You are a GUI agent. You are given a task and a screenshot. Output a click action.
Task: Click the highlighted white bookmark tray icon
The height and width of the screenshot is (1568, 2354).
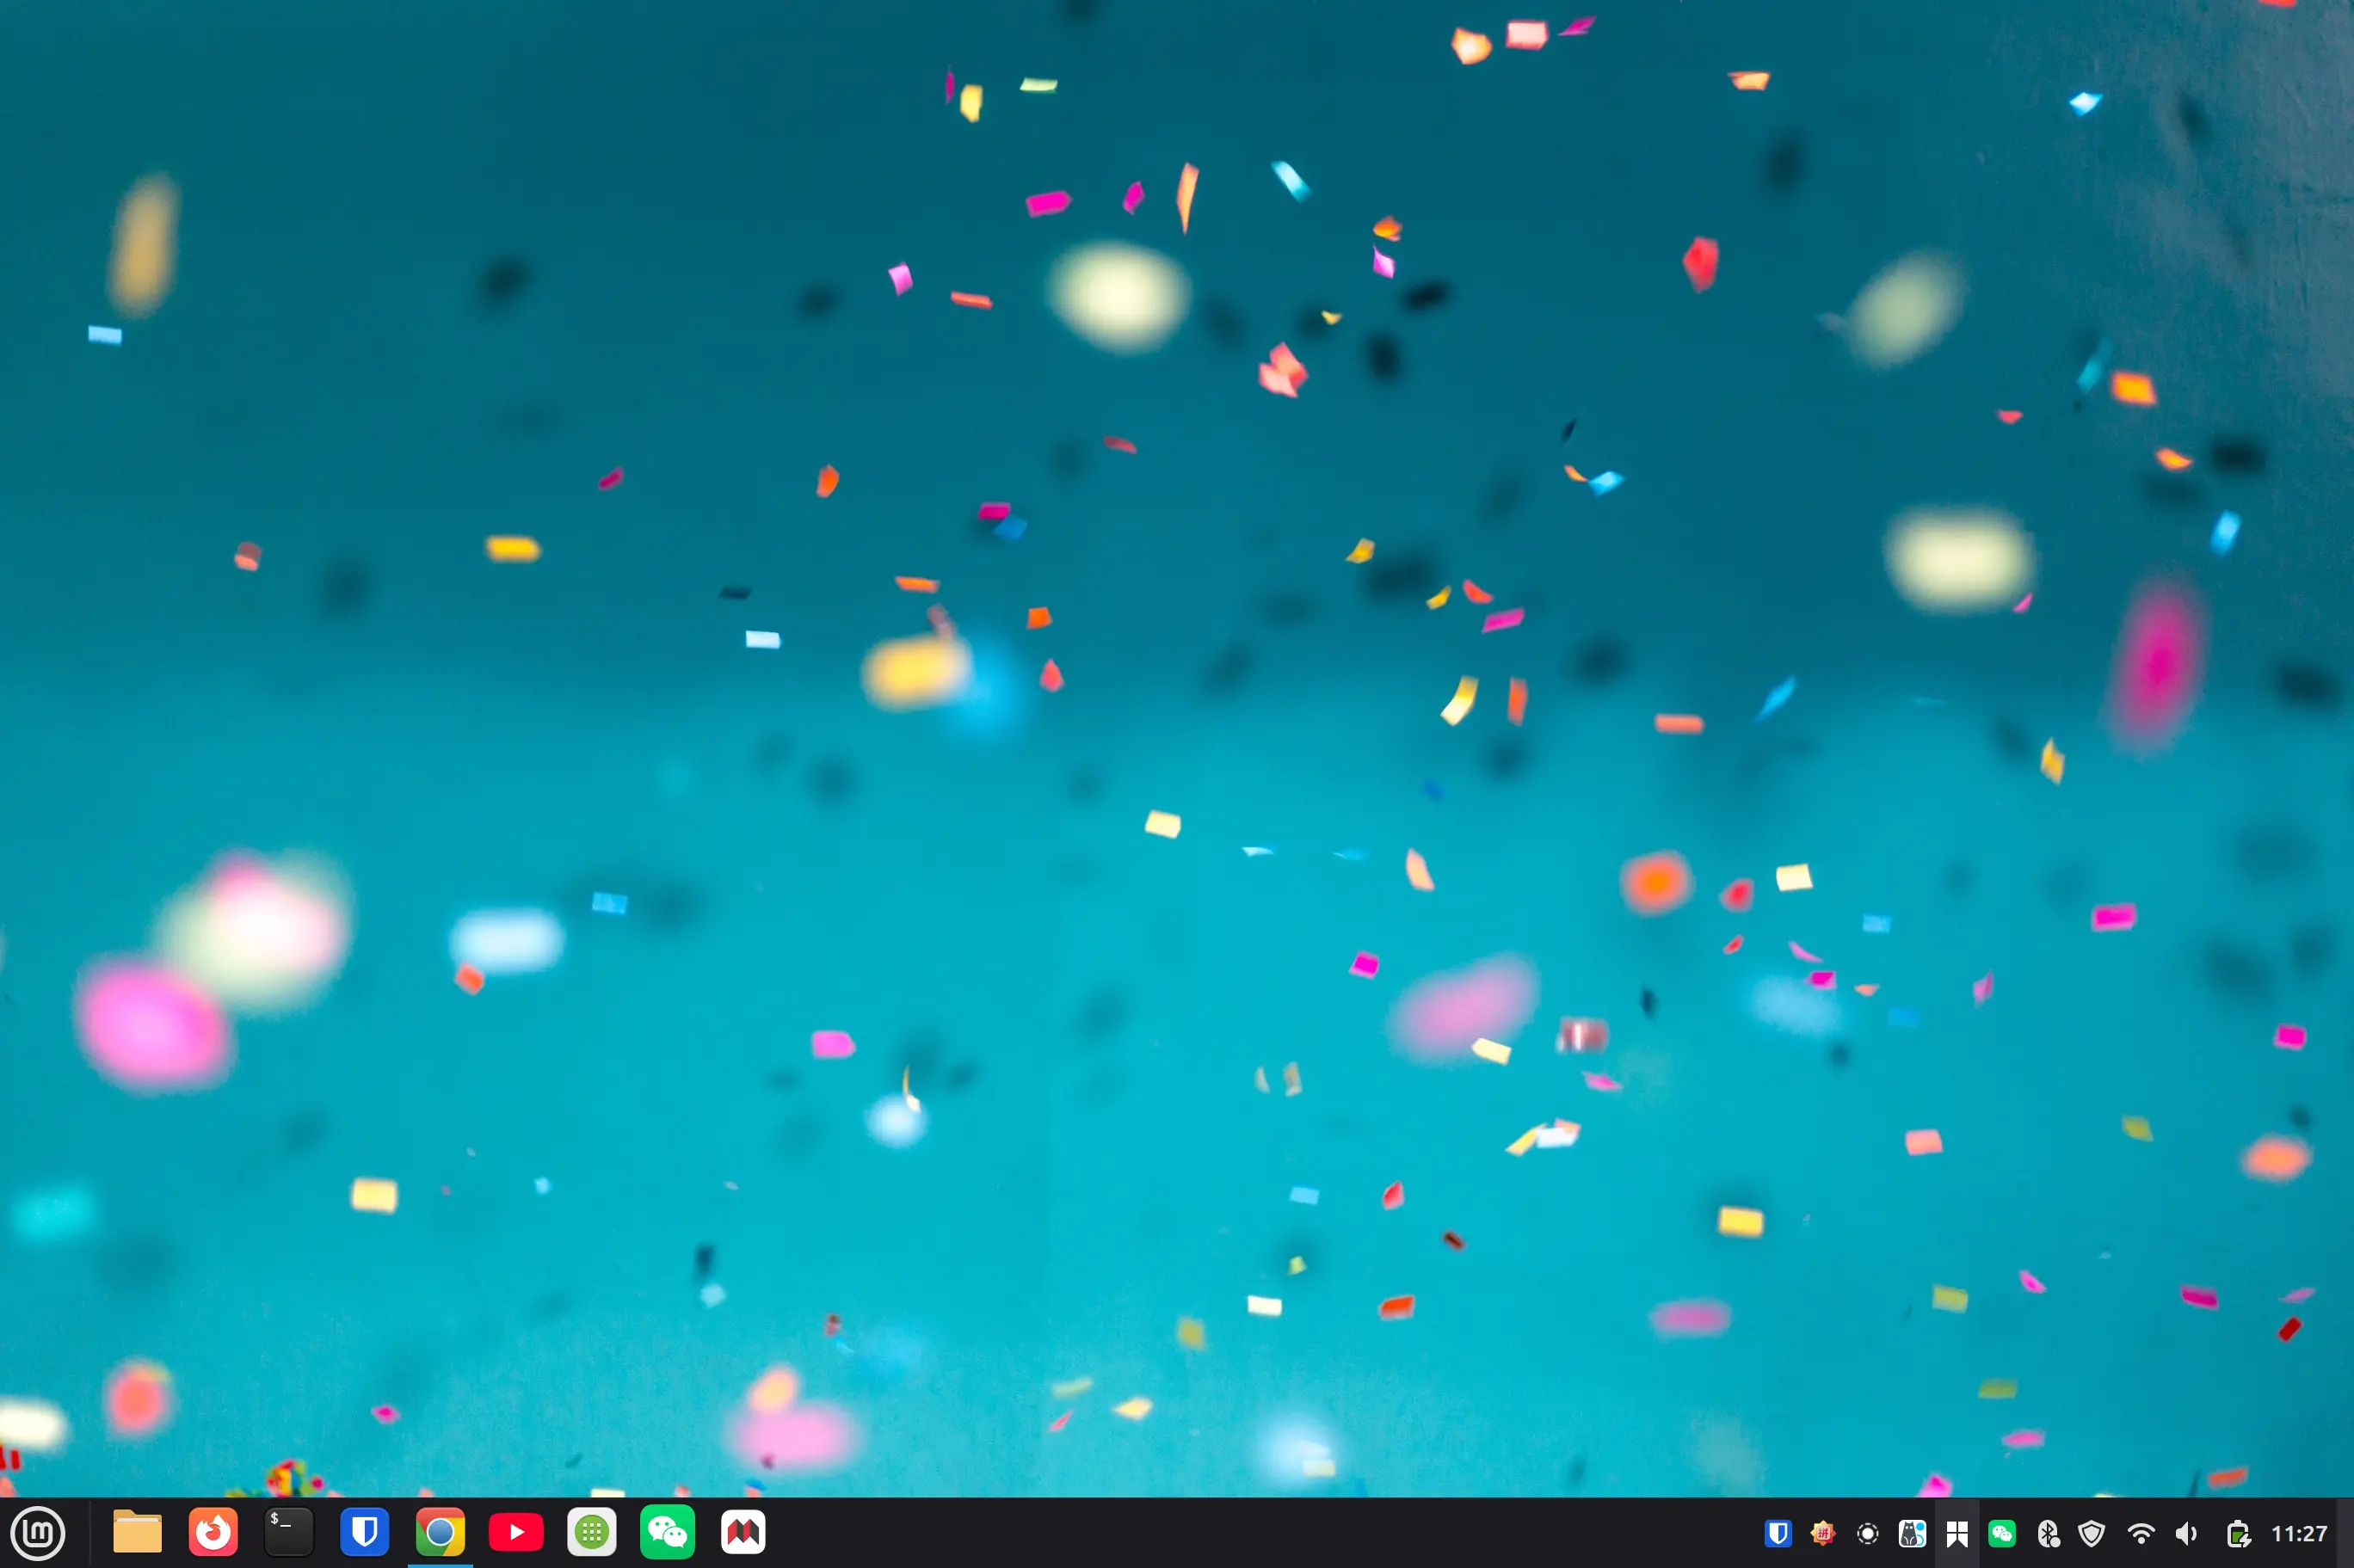click(1957, 1534)
